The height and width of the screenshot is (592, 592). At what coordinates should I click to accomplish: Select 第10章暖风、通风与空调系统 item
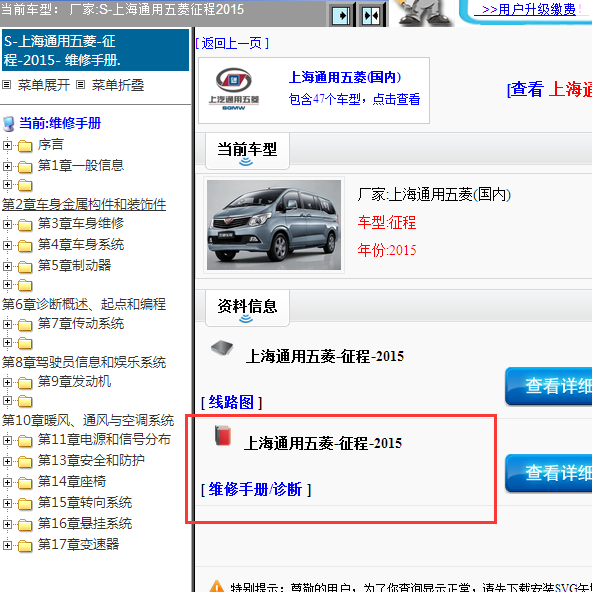pyautogui.click(x=88, y=420)
